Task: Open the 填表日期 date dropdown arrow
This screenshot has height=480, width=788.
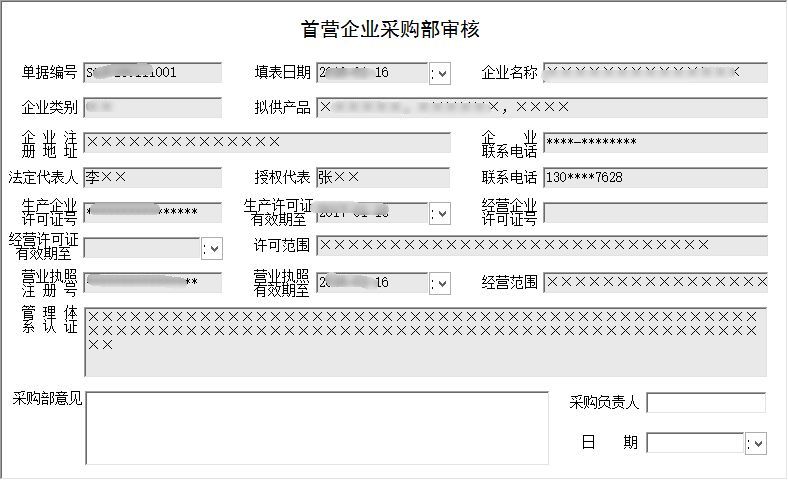Action: coord(440,74)
